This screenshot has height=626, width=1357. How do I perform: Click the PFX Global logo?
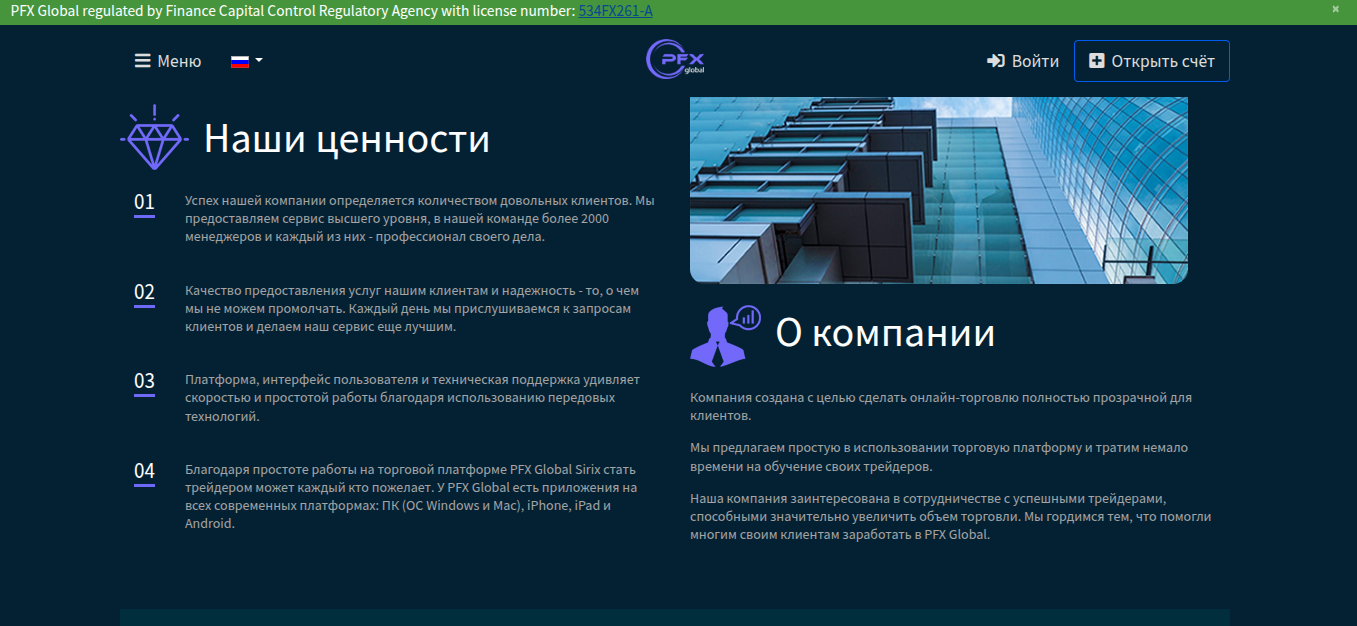tap(674, 60)
